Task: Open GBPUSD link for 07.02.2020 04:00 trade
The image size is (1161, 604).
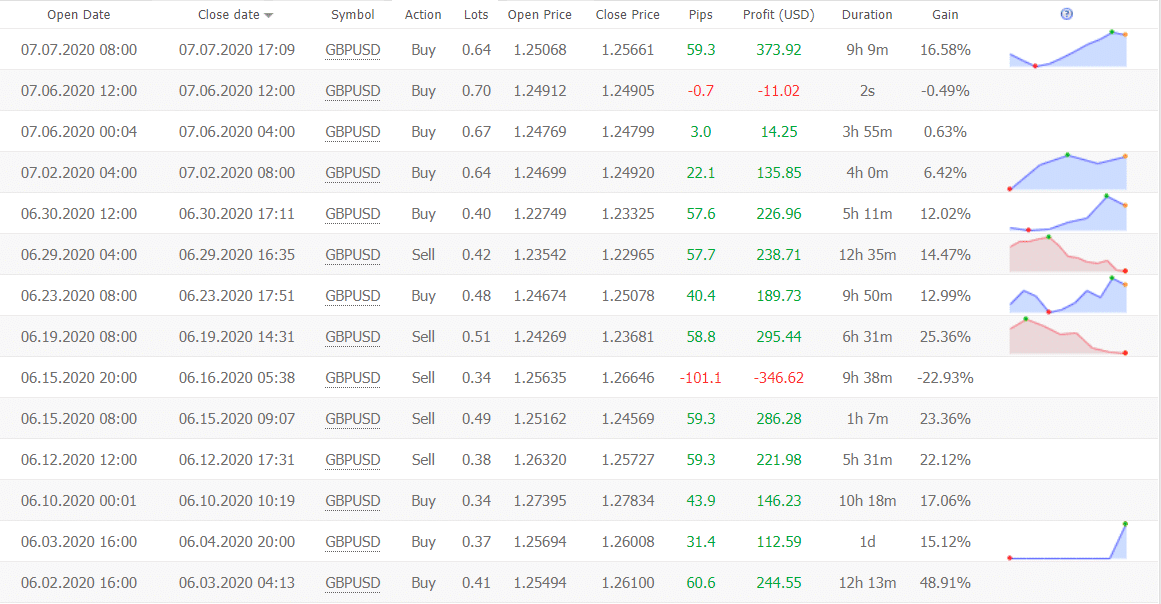Action: 352,173
